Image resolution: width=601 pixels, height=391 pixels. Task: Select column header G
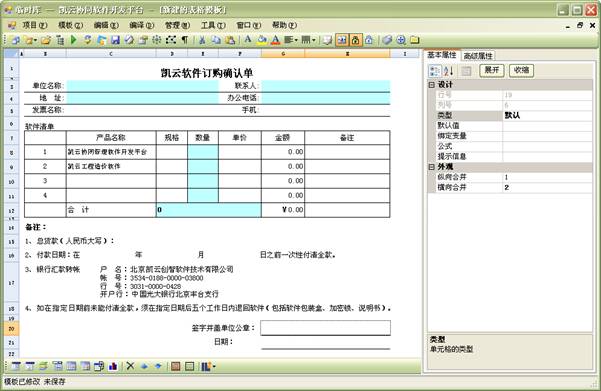tap(283, 54)
